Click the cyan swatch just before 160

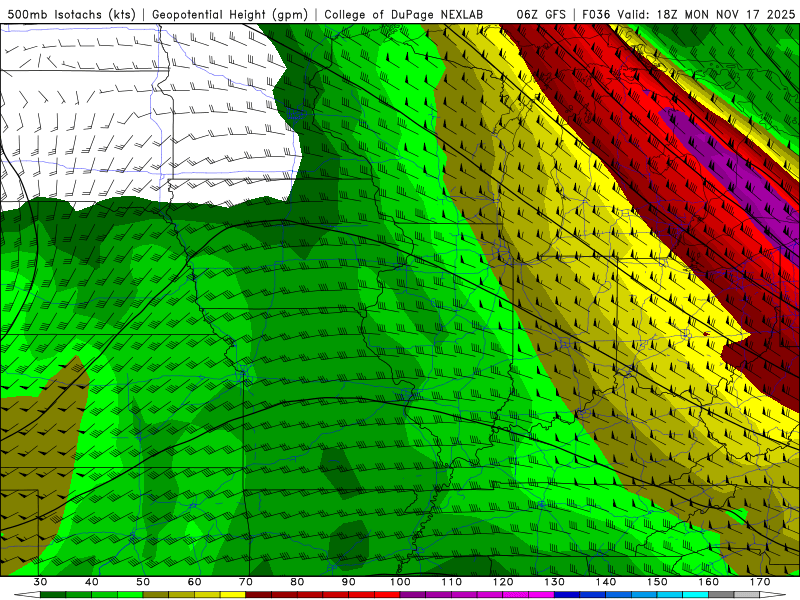pyautogui.click(x=696, y=595)
